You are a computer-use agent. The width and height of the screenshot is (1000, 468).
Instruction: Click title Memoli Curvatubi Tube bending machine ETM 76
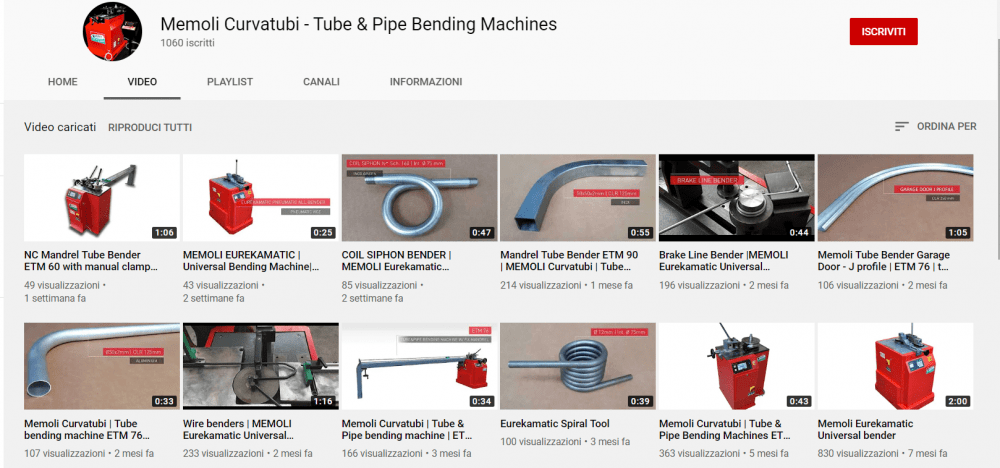point(87,430)
